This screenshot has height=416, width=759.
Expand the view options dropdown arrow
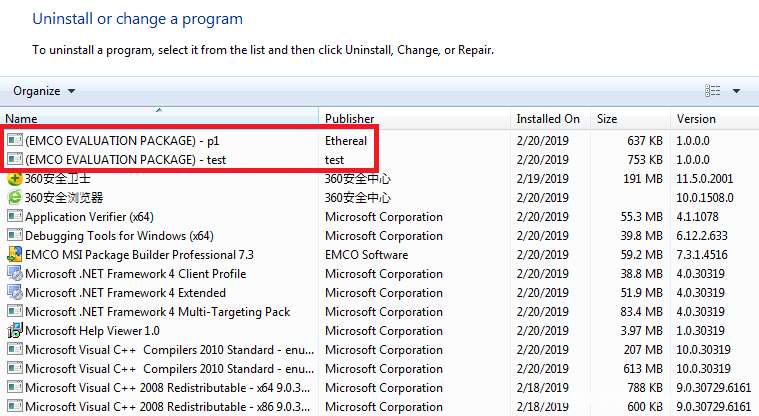(x=736, y=91)
